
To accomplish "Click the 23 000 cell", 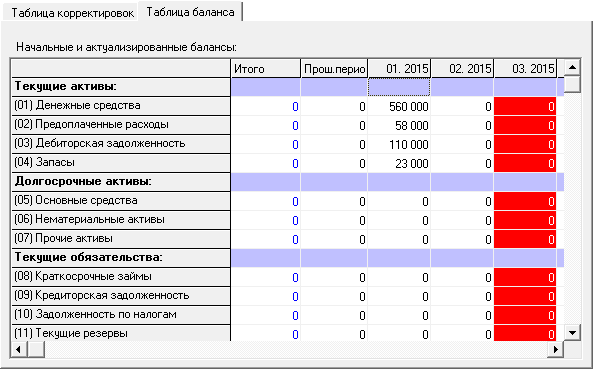I will (x=399, y=163).
